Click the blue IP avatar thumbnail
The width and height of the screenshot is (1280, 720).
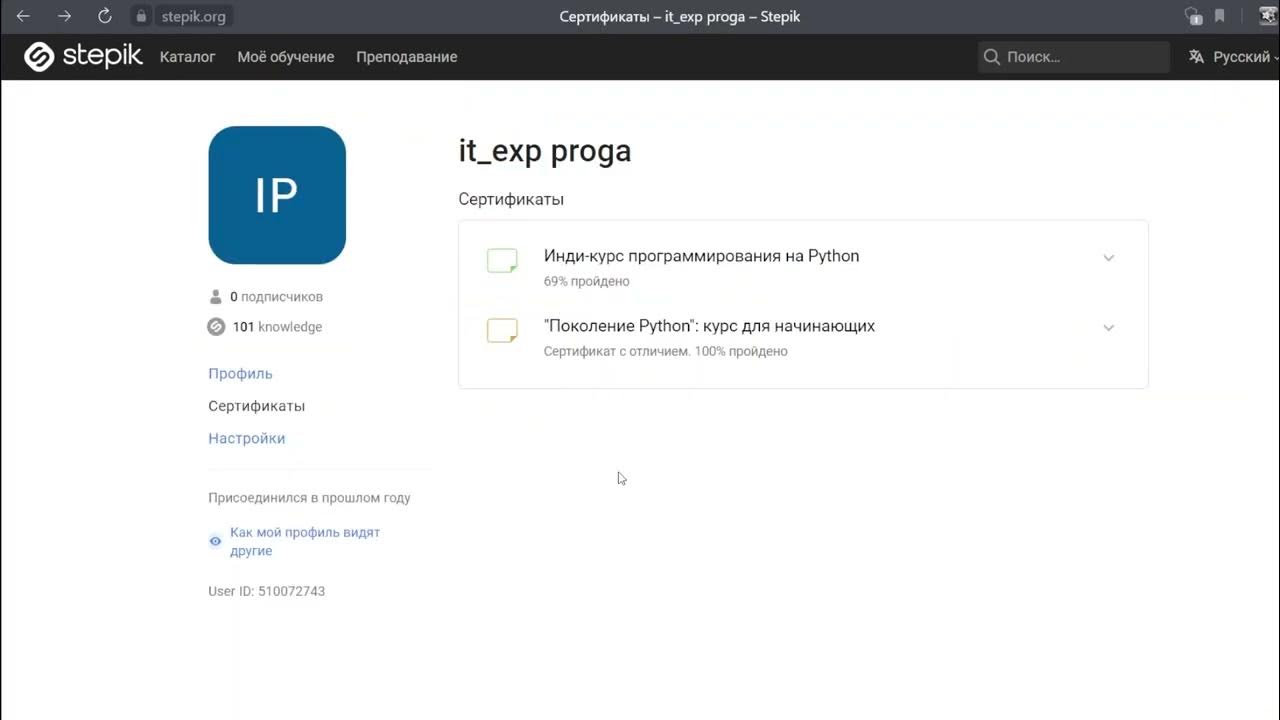pyautogui.click(x=277, y=195)
